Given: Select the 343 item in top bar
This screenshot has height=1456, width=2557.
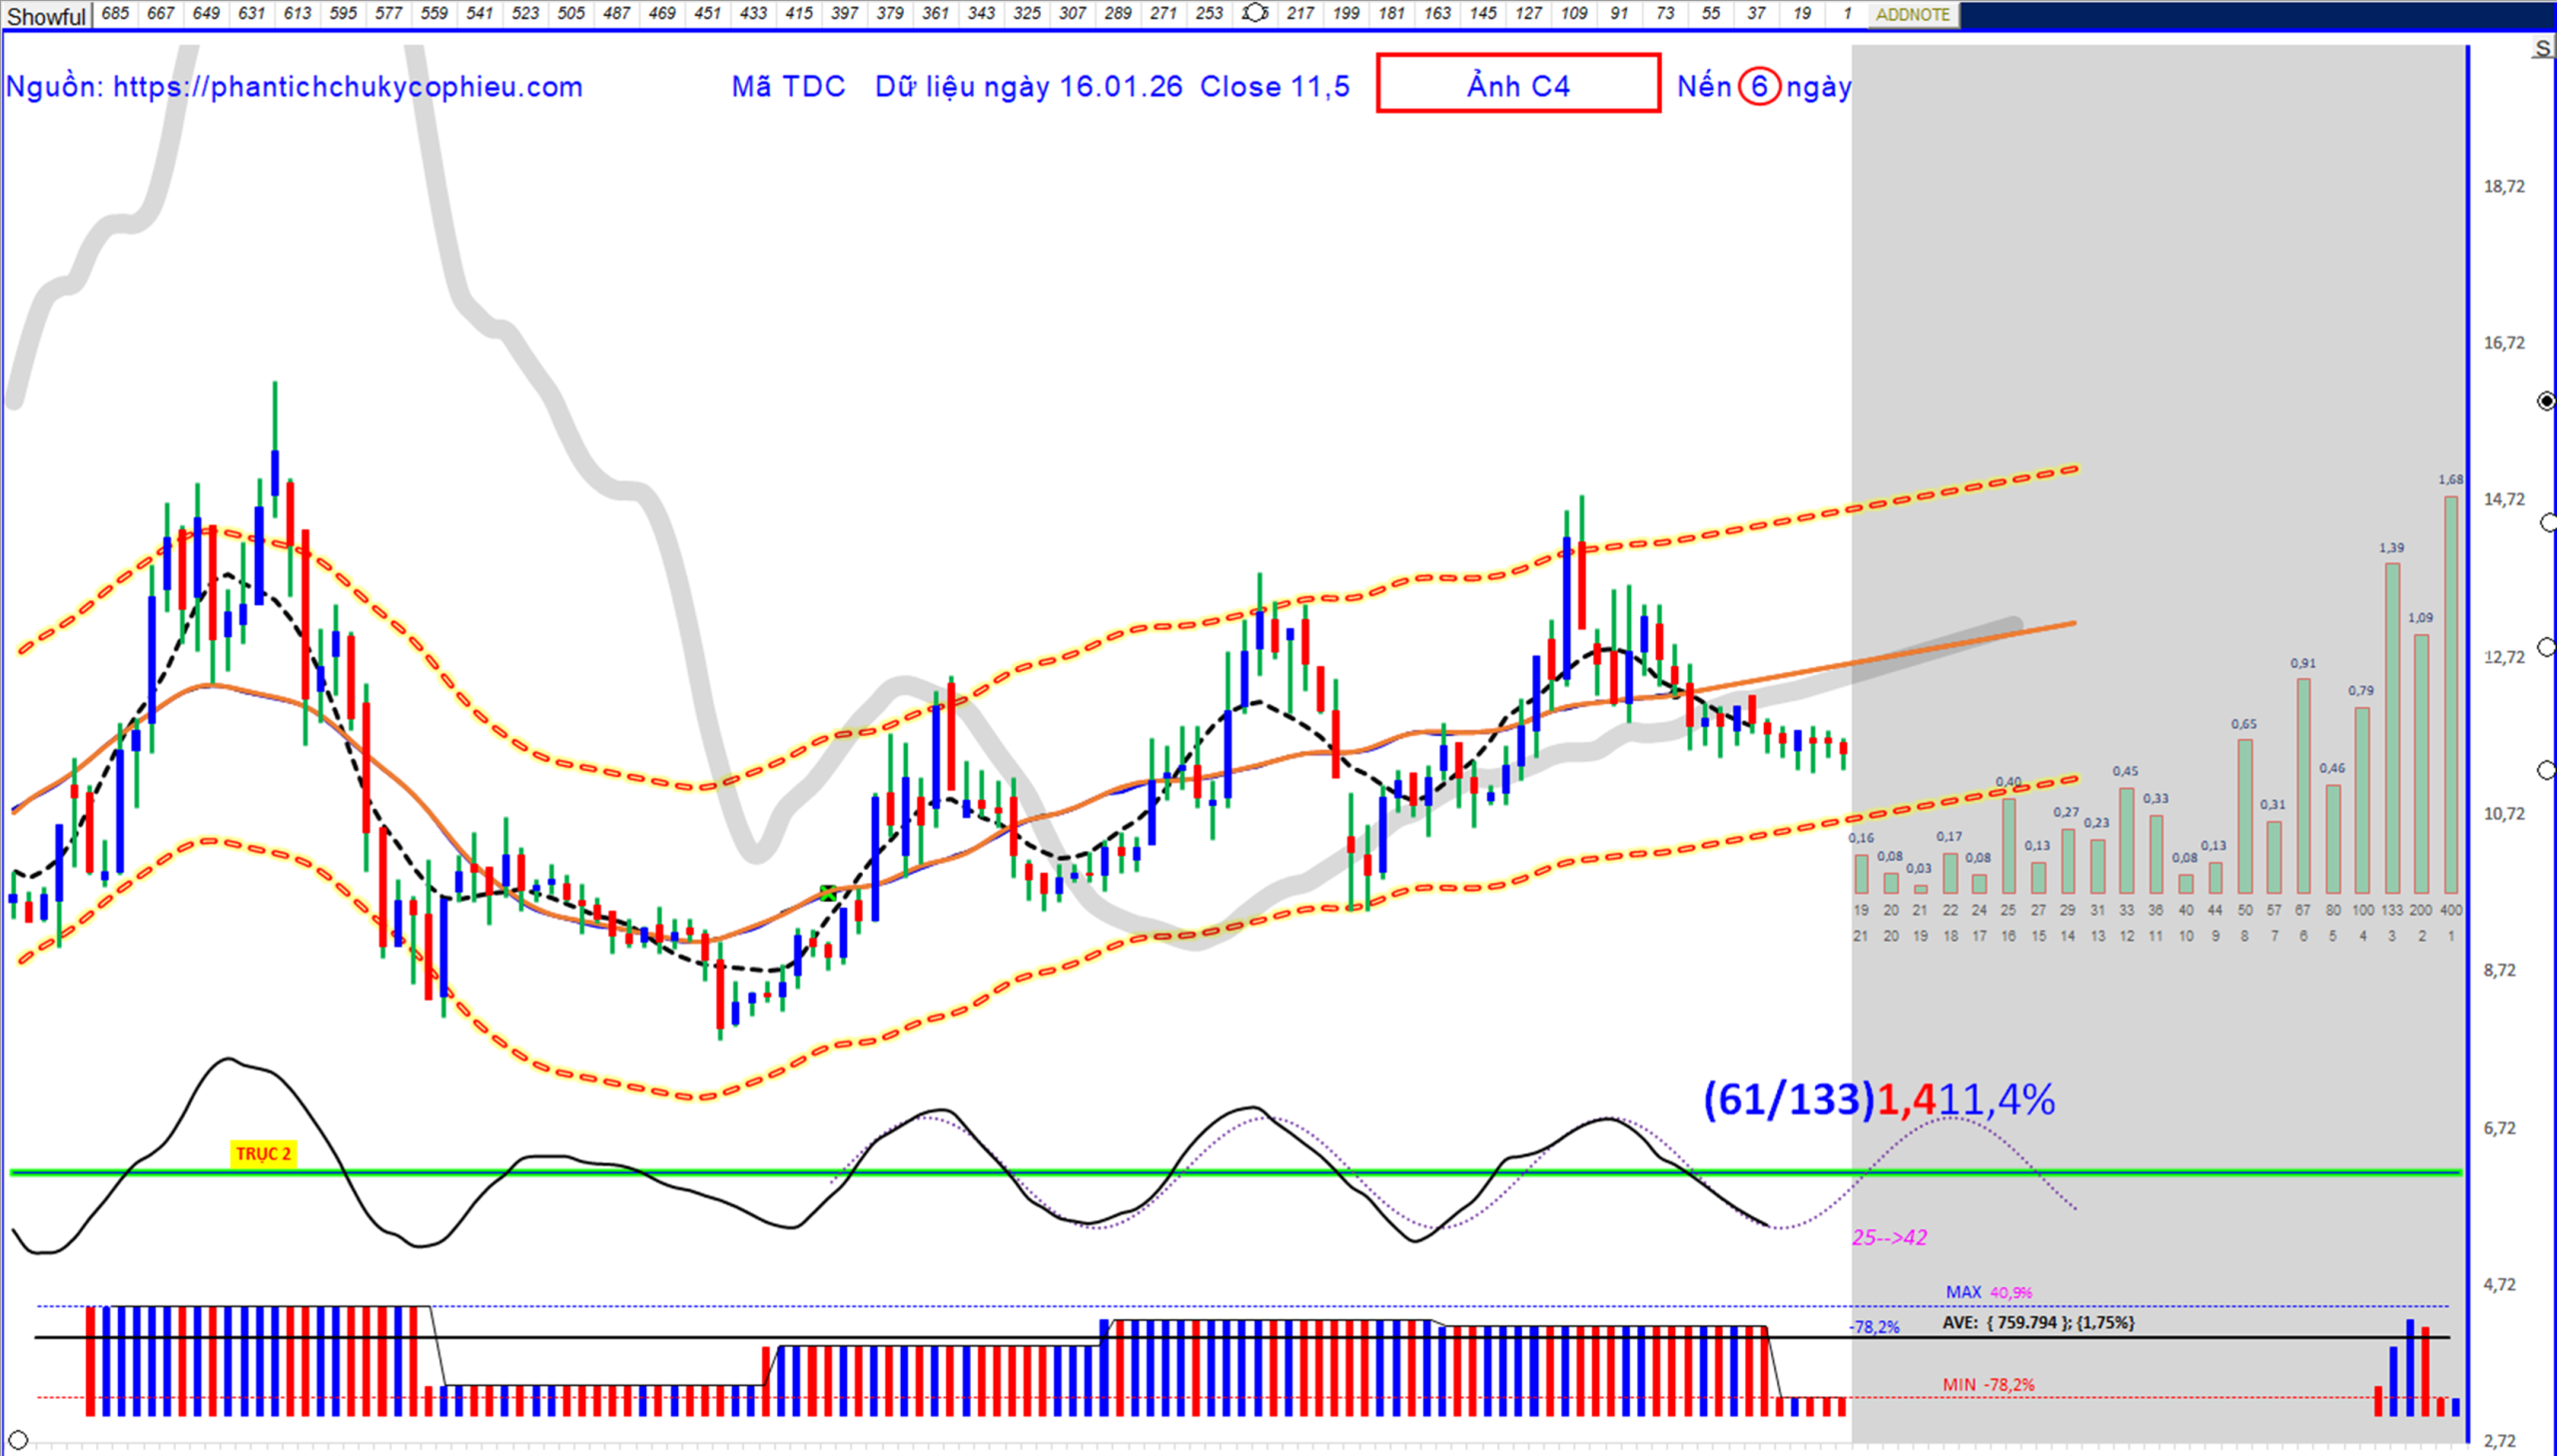Looking at the screenshot, I should 981,13.
